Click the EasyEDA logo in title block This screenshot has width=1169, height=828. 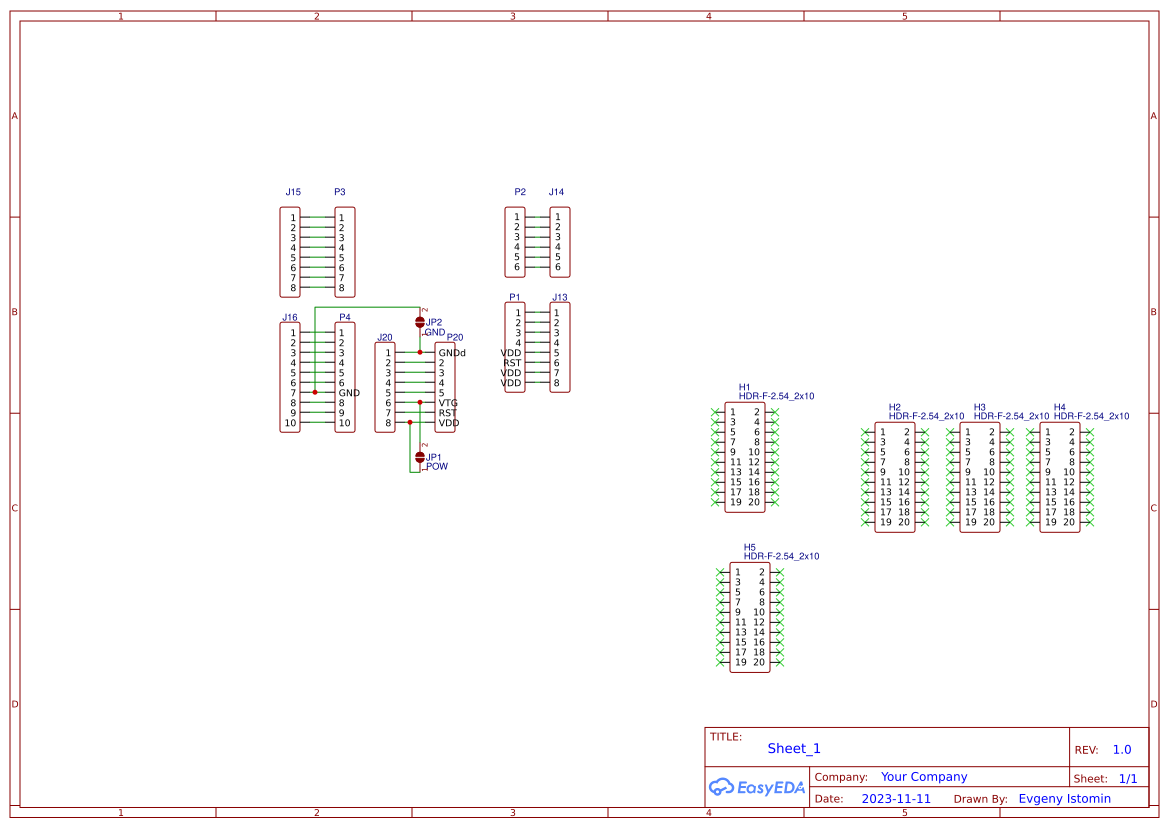(x=757, y=788)
